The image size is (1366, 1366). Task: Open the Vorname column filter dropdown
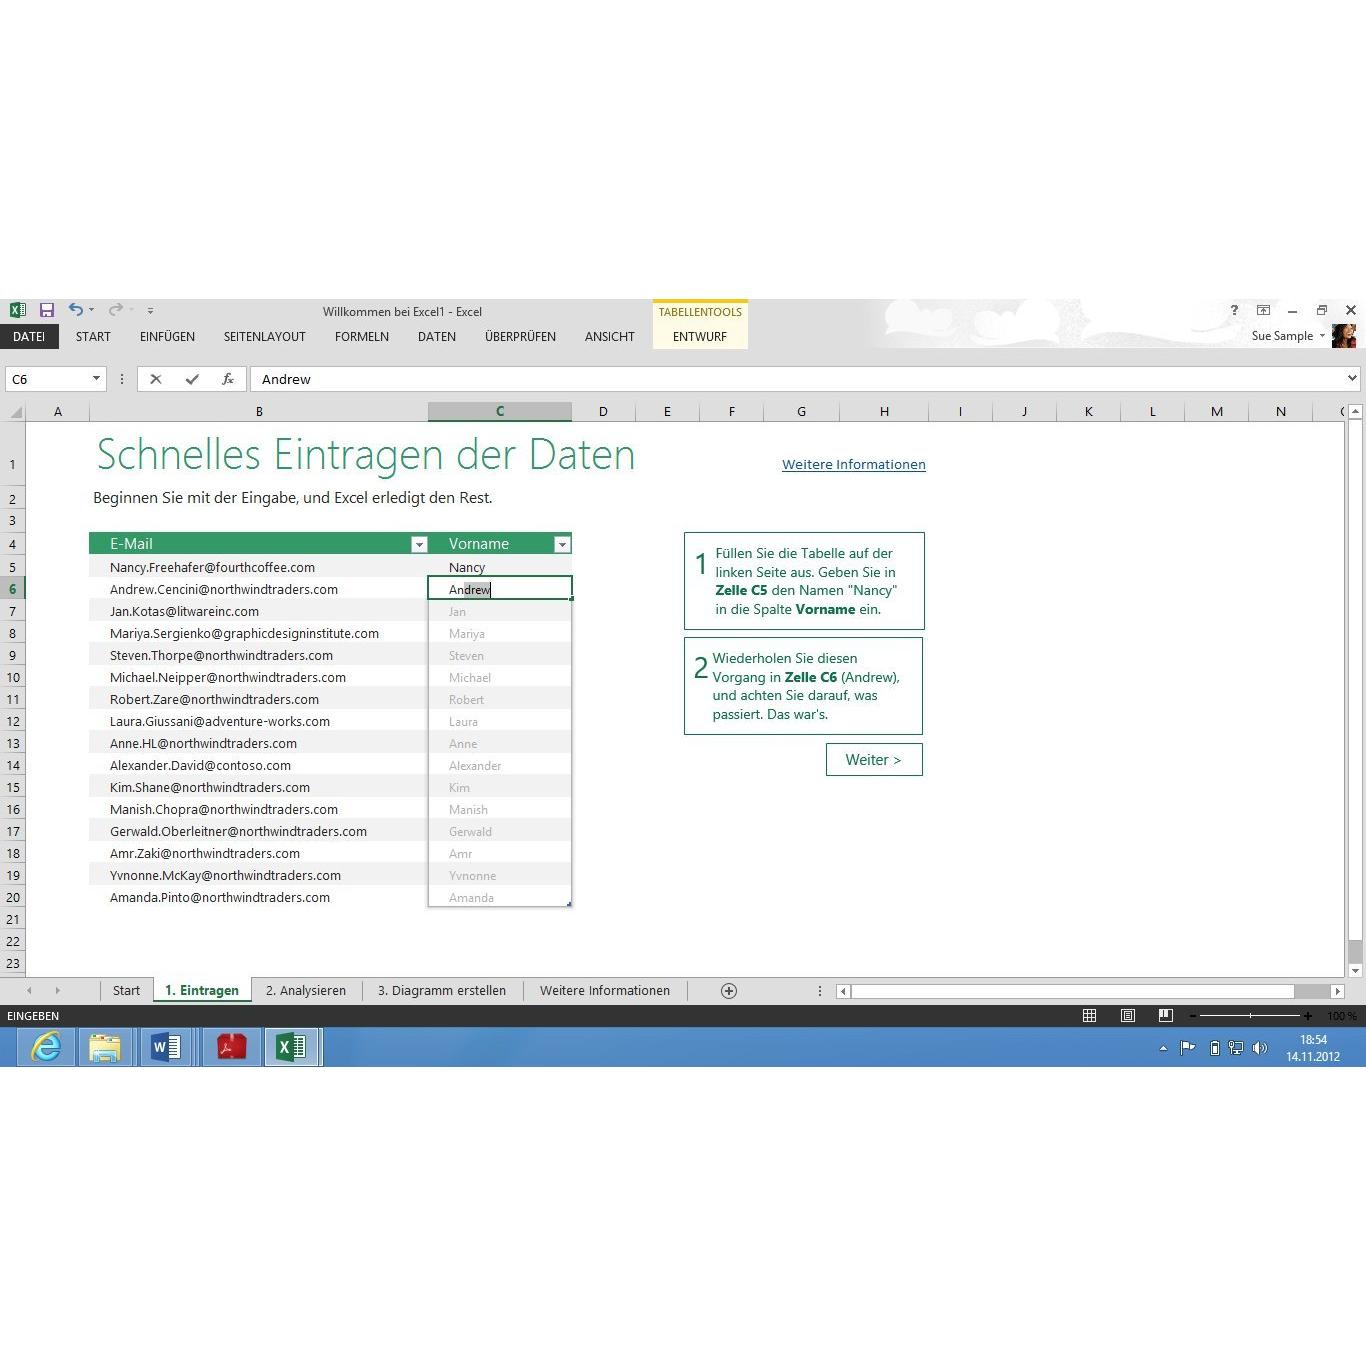coord(562,544)
